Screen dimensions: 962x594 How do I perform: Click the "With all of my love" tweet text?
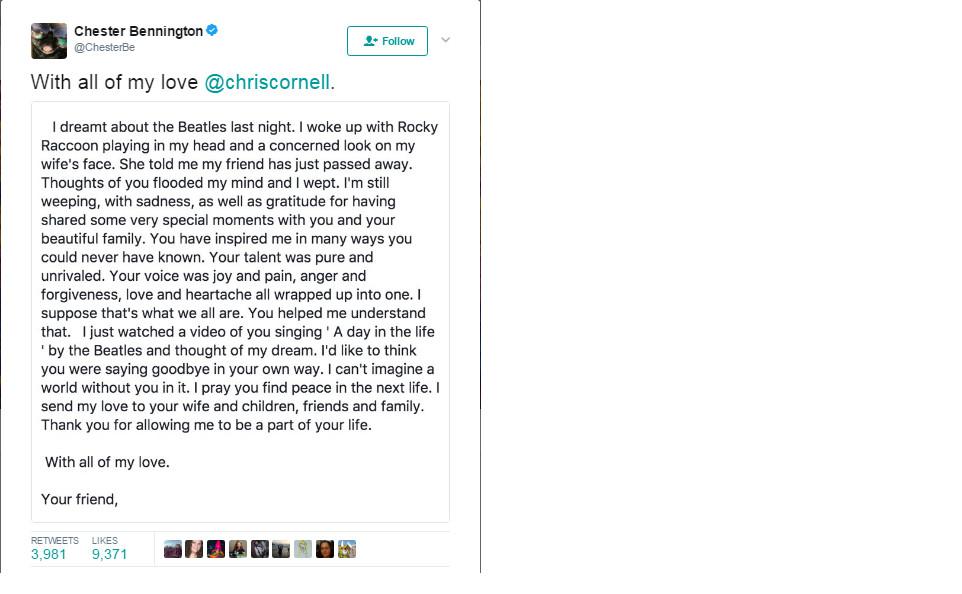[114, 82]
